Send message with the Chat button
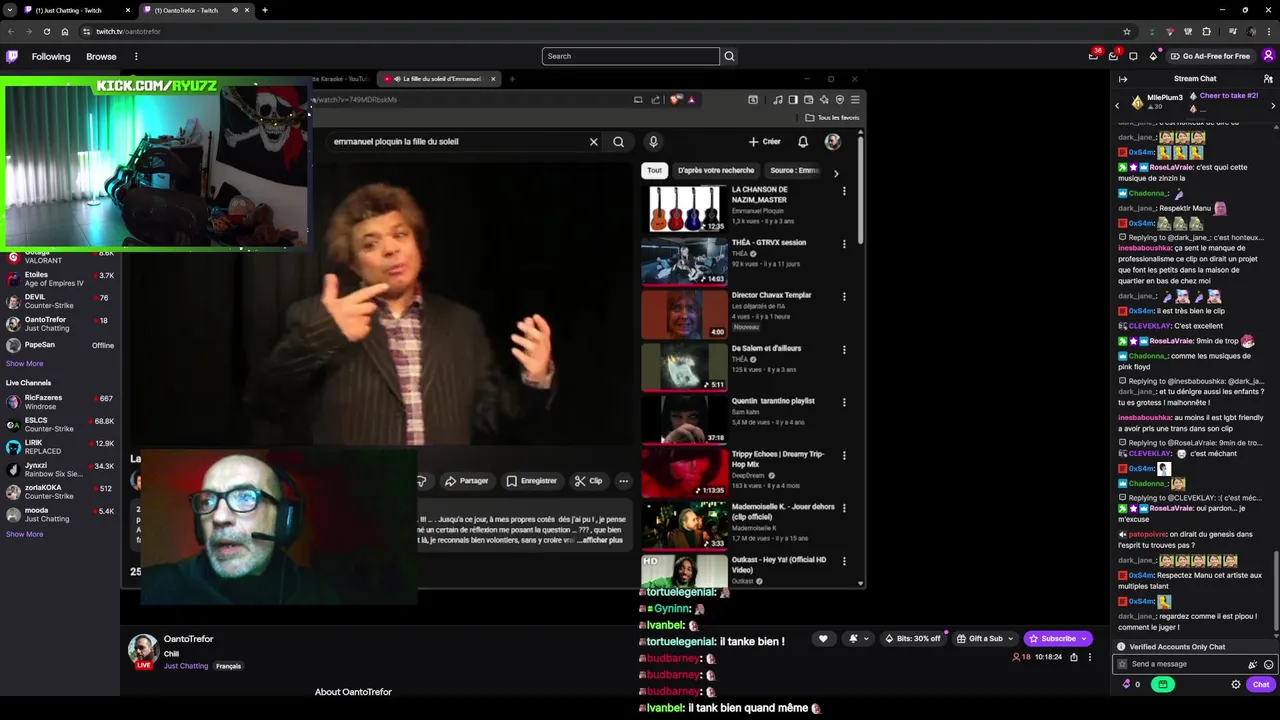 coord(1260,685)
